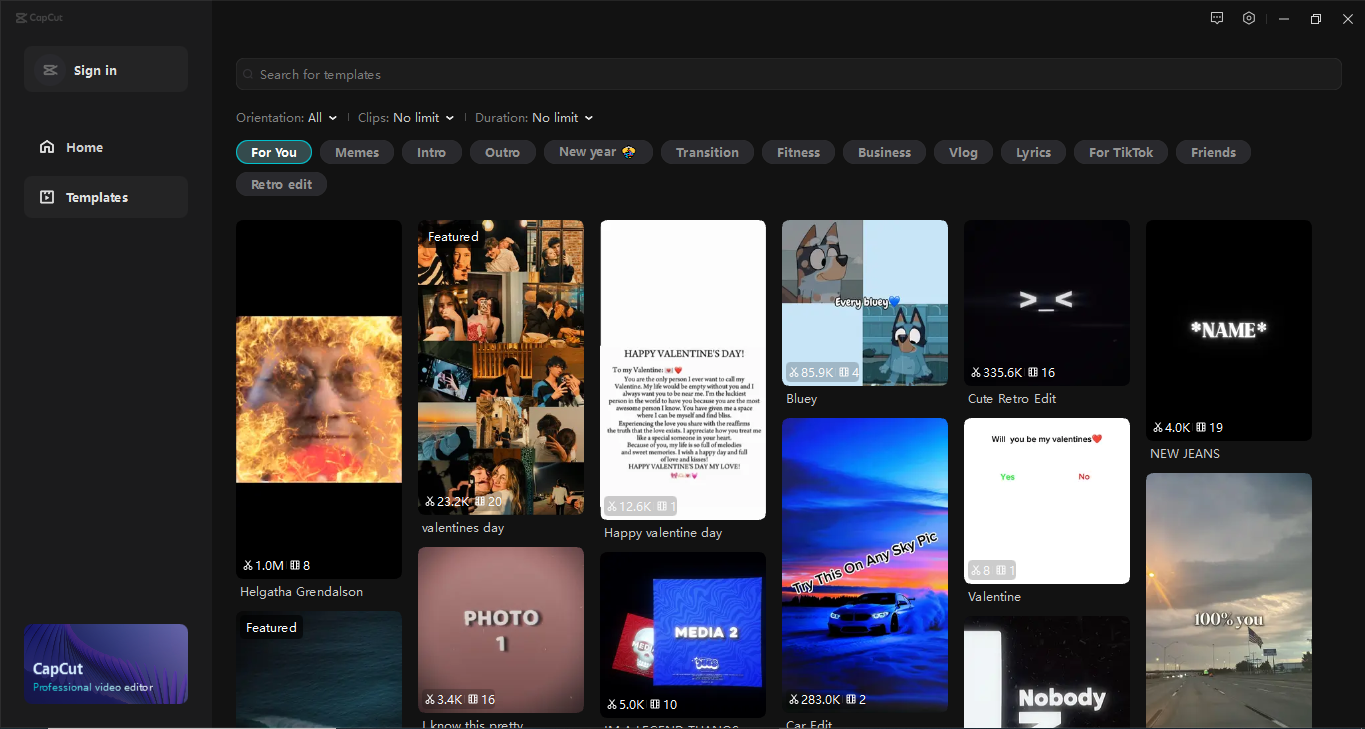Viewport: 1365px width, 729px height.
Task: Toggle the Retro edit template filter
Action: pos(281,184)
